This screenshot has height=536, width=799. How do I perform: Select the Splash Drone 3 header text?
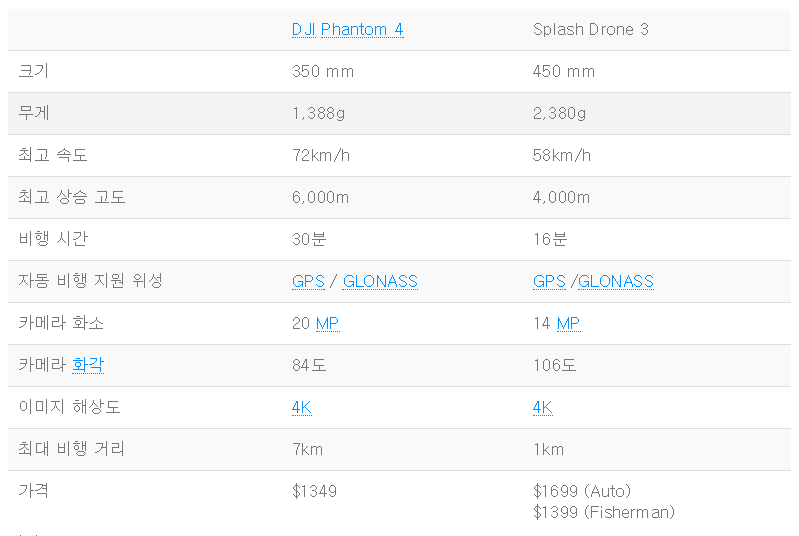pyautogui.click(x=591, y=30)
